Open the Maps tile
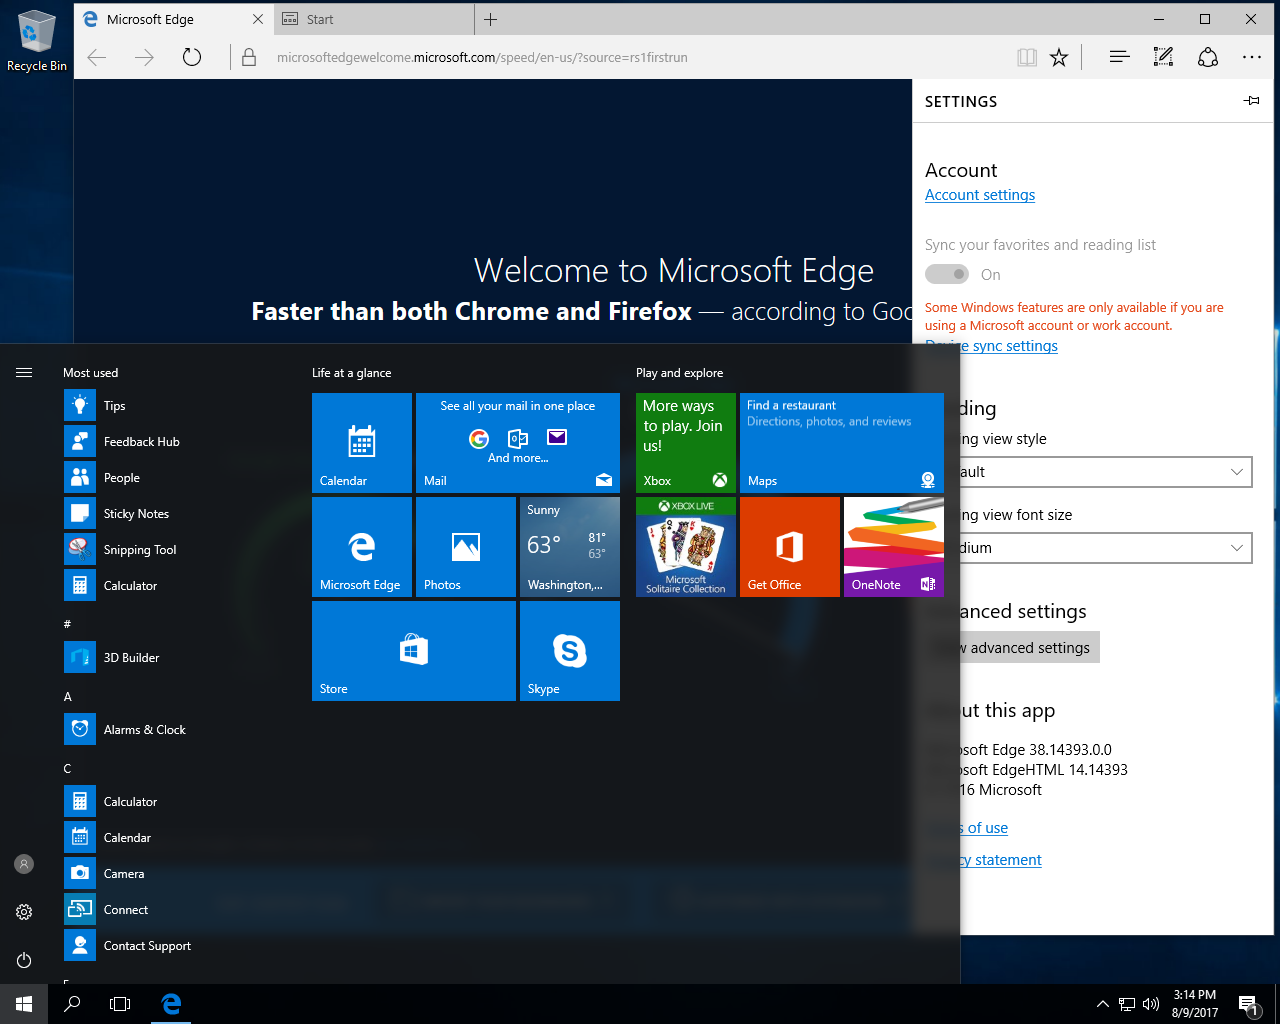 tap(842, 443)
